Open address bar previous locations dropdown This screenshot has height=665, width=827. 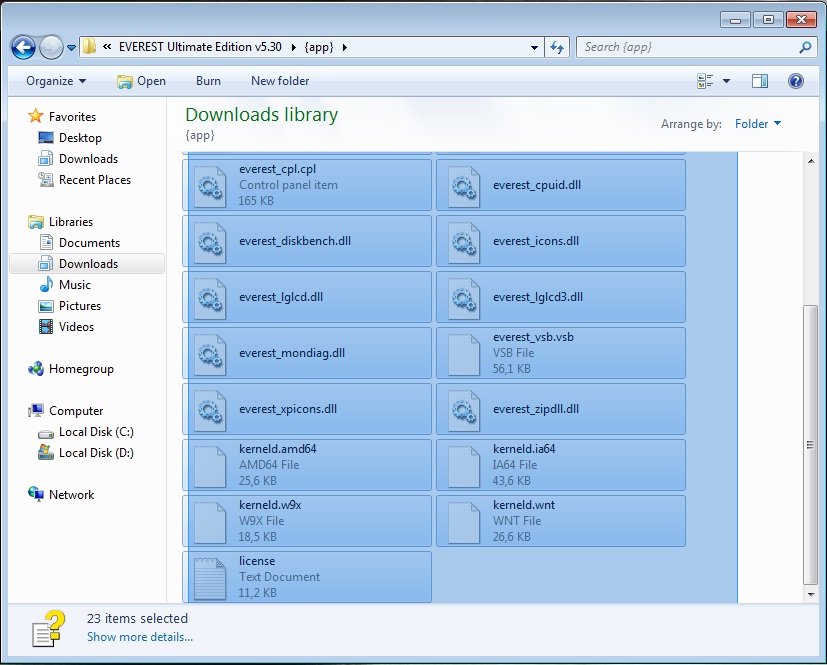coord(534,47)
